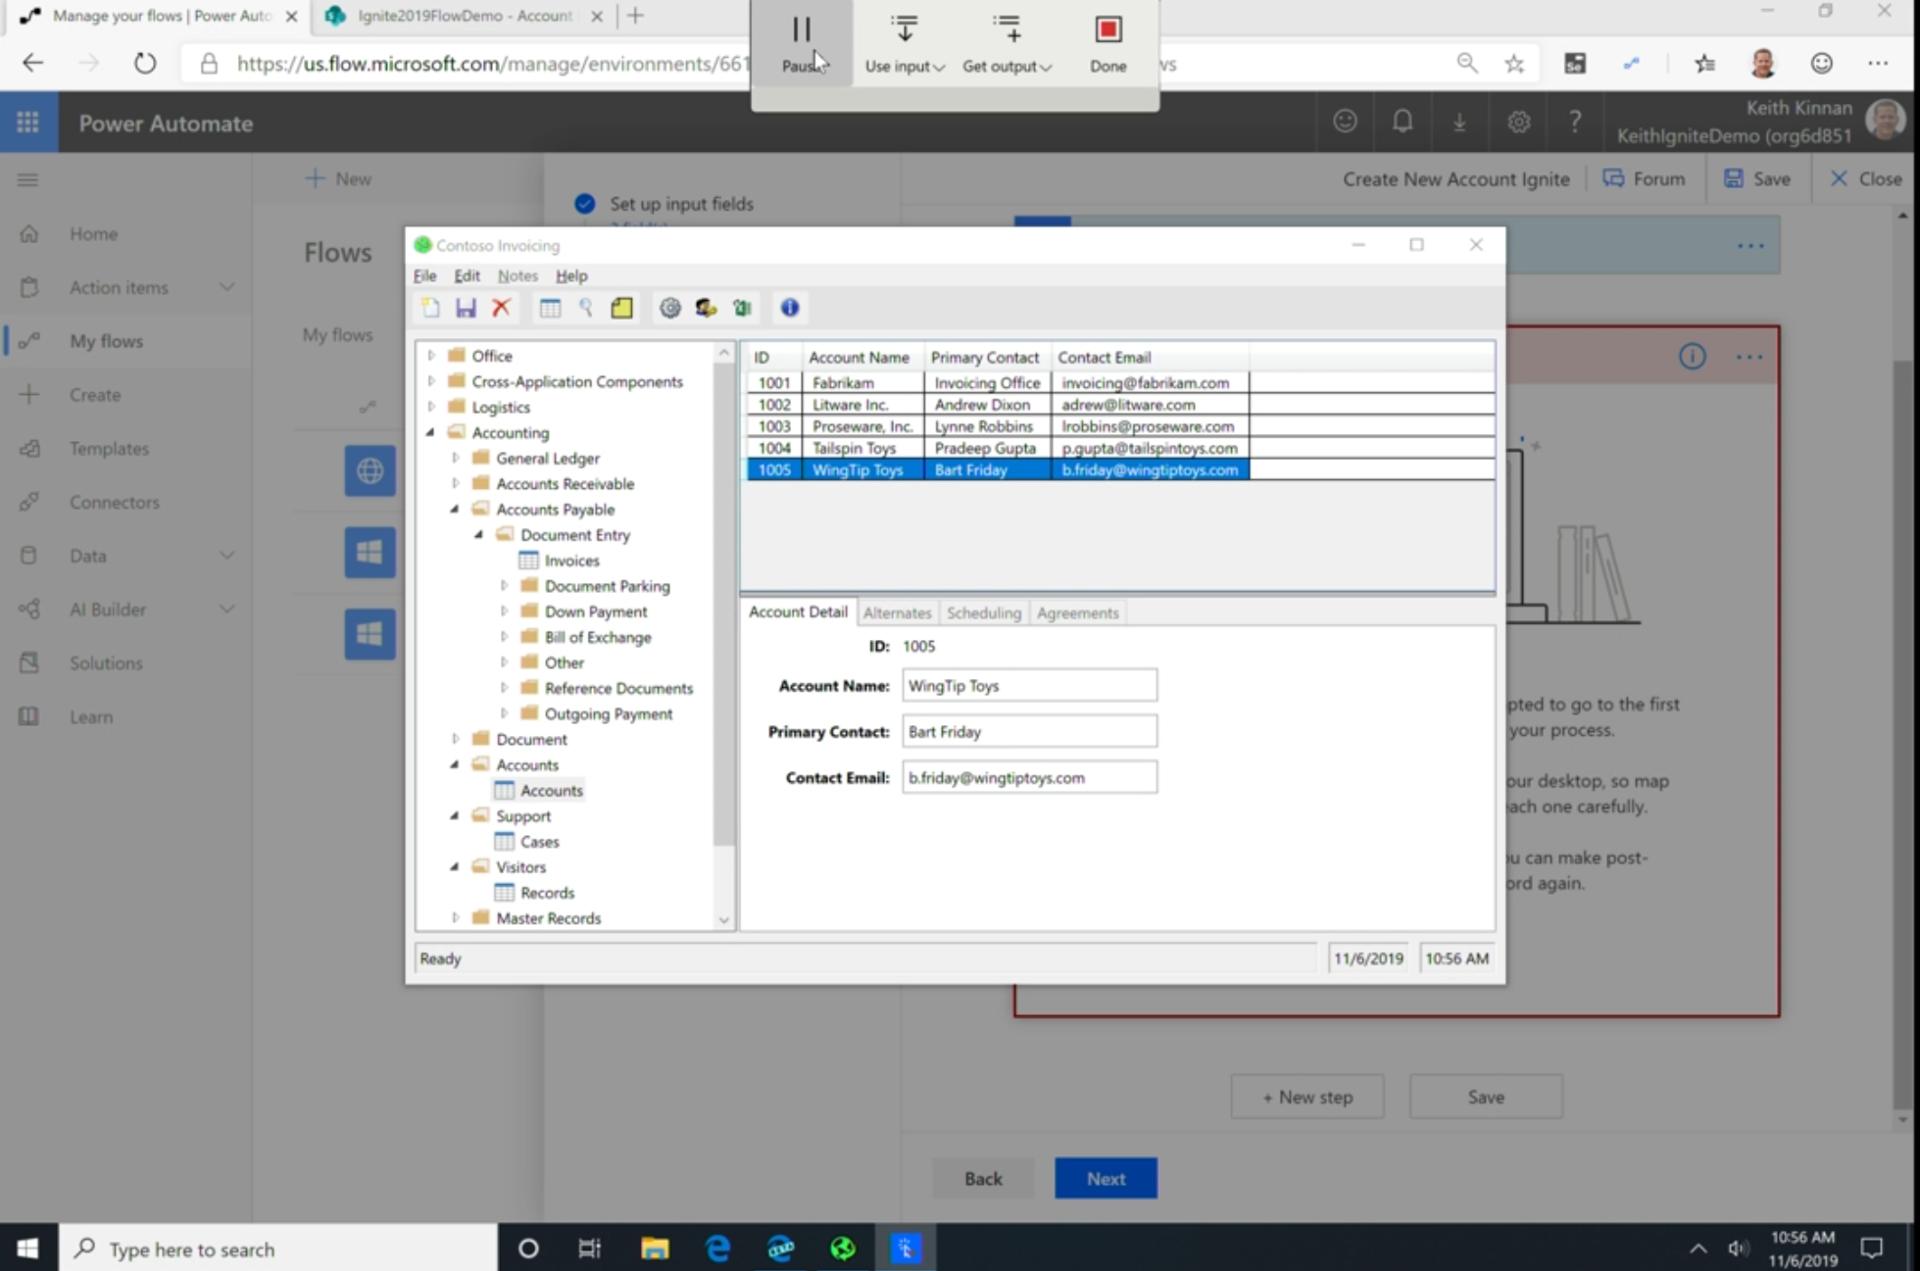This screenshot has width=1920, height=1271.
Task: Click the help question mark in Power Automate header
Action: [x=1575, y=122]
